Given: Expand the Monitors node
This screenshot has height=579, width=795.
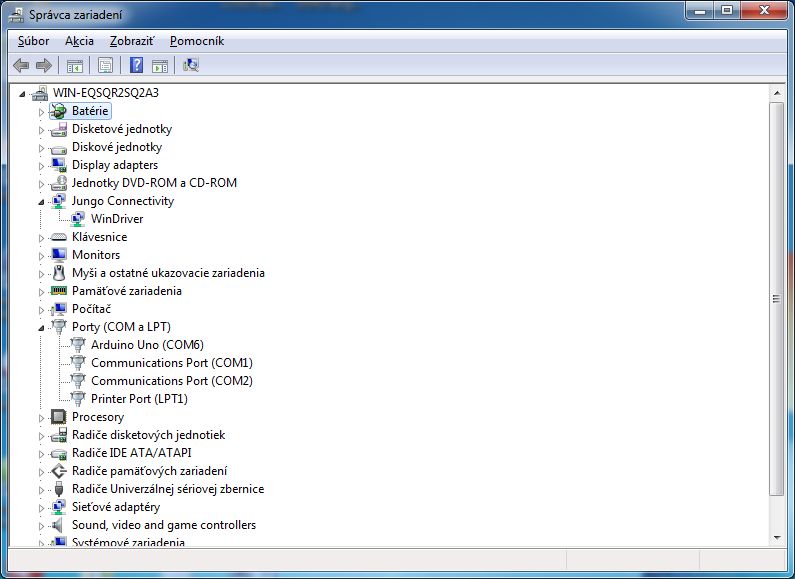Looking at the screenshot, I should [x=42, y=256].
